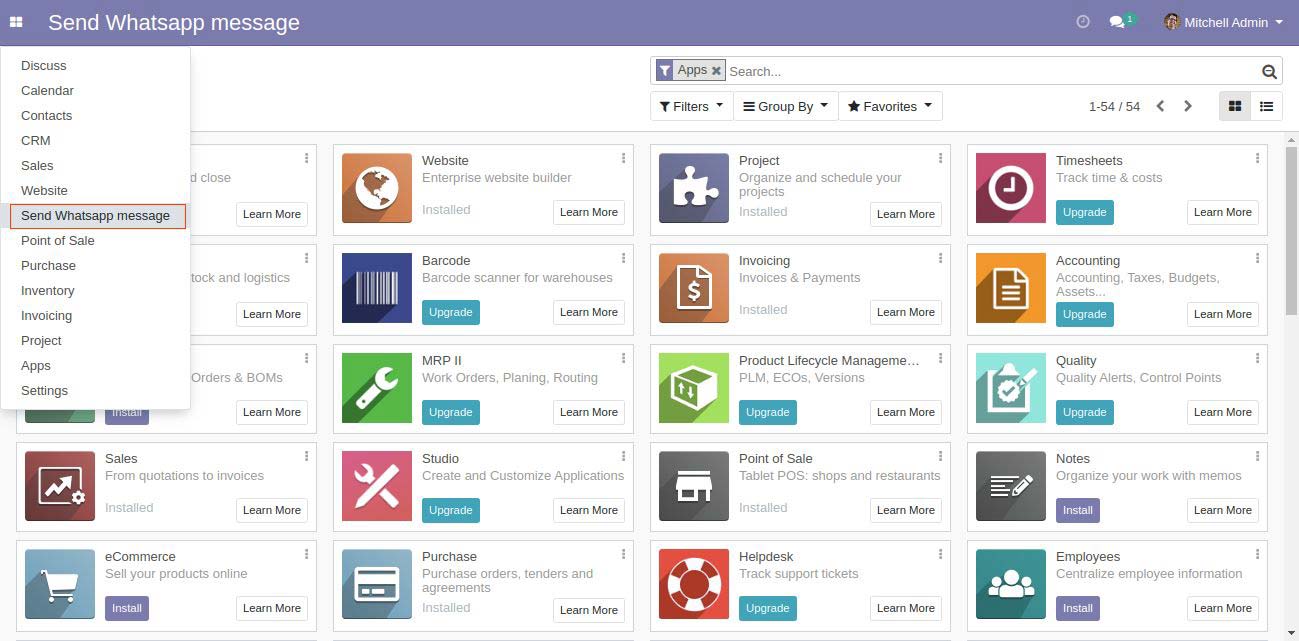Image resolution: width=1299 pixels, height=641 pixels.
Task: Switch to list view
Action: pyautogui.click(x=1266, y=106)
